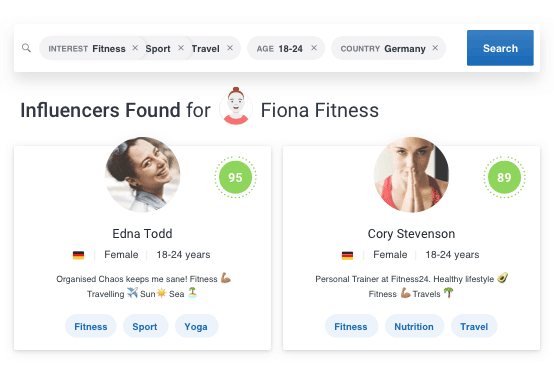Open Edna Todd's profile photo

[143, 174]
